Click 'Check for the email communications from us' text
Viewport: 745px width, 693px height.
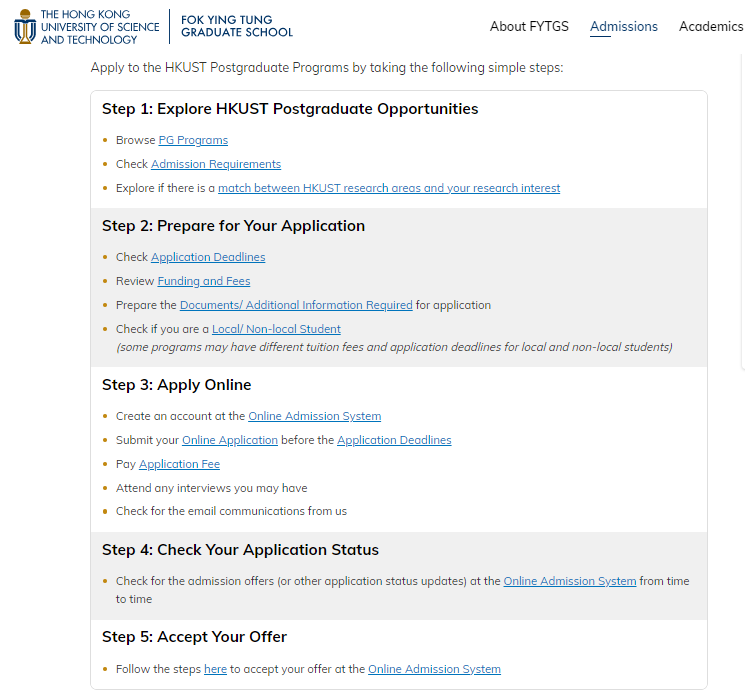231,511
